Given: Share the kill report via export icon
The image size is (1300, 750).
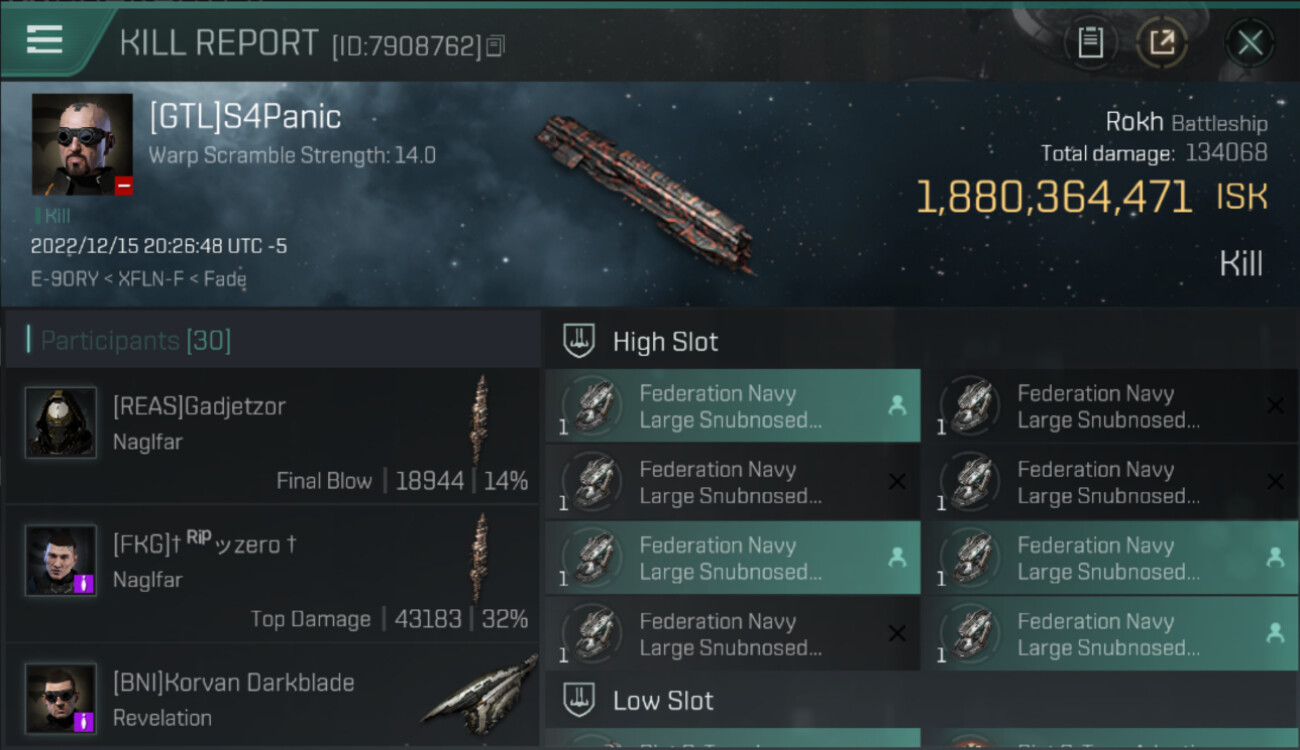Looking at the screenshot, I should 1162,42.
